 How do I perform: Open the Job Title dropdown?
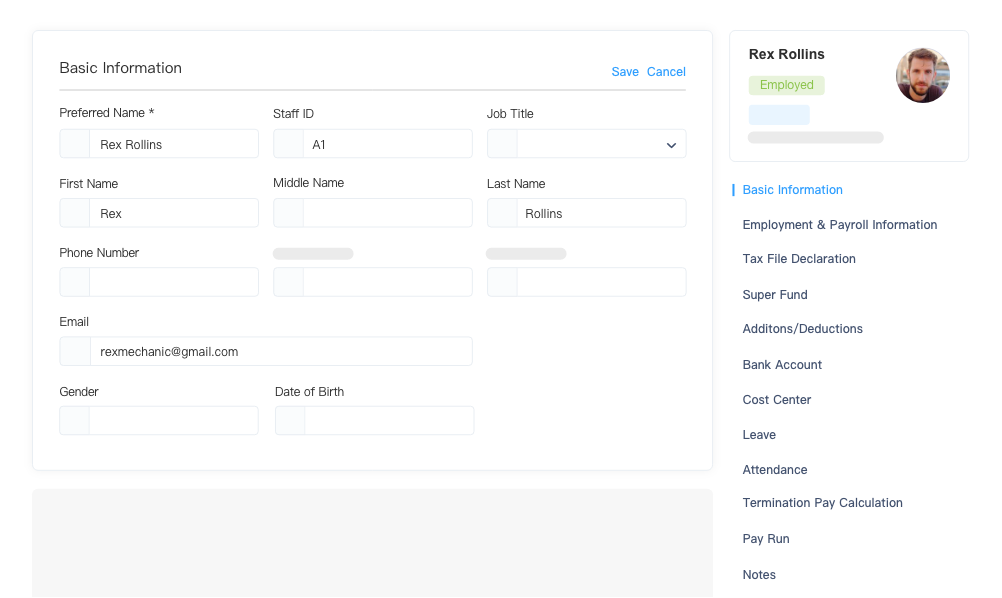[587, 144]
